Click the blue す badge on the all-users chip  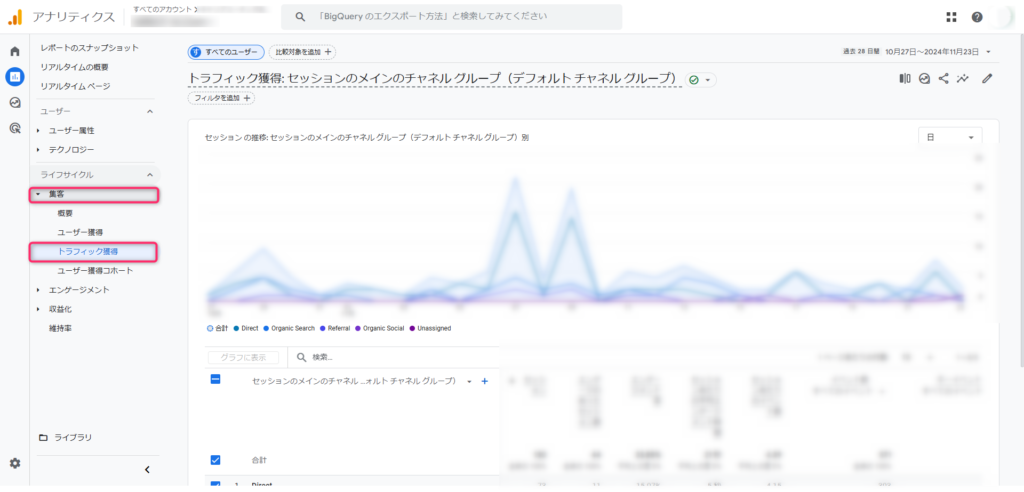[x=195, y=52]
